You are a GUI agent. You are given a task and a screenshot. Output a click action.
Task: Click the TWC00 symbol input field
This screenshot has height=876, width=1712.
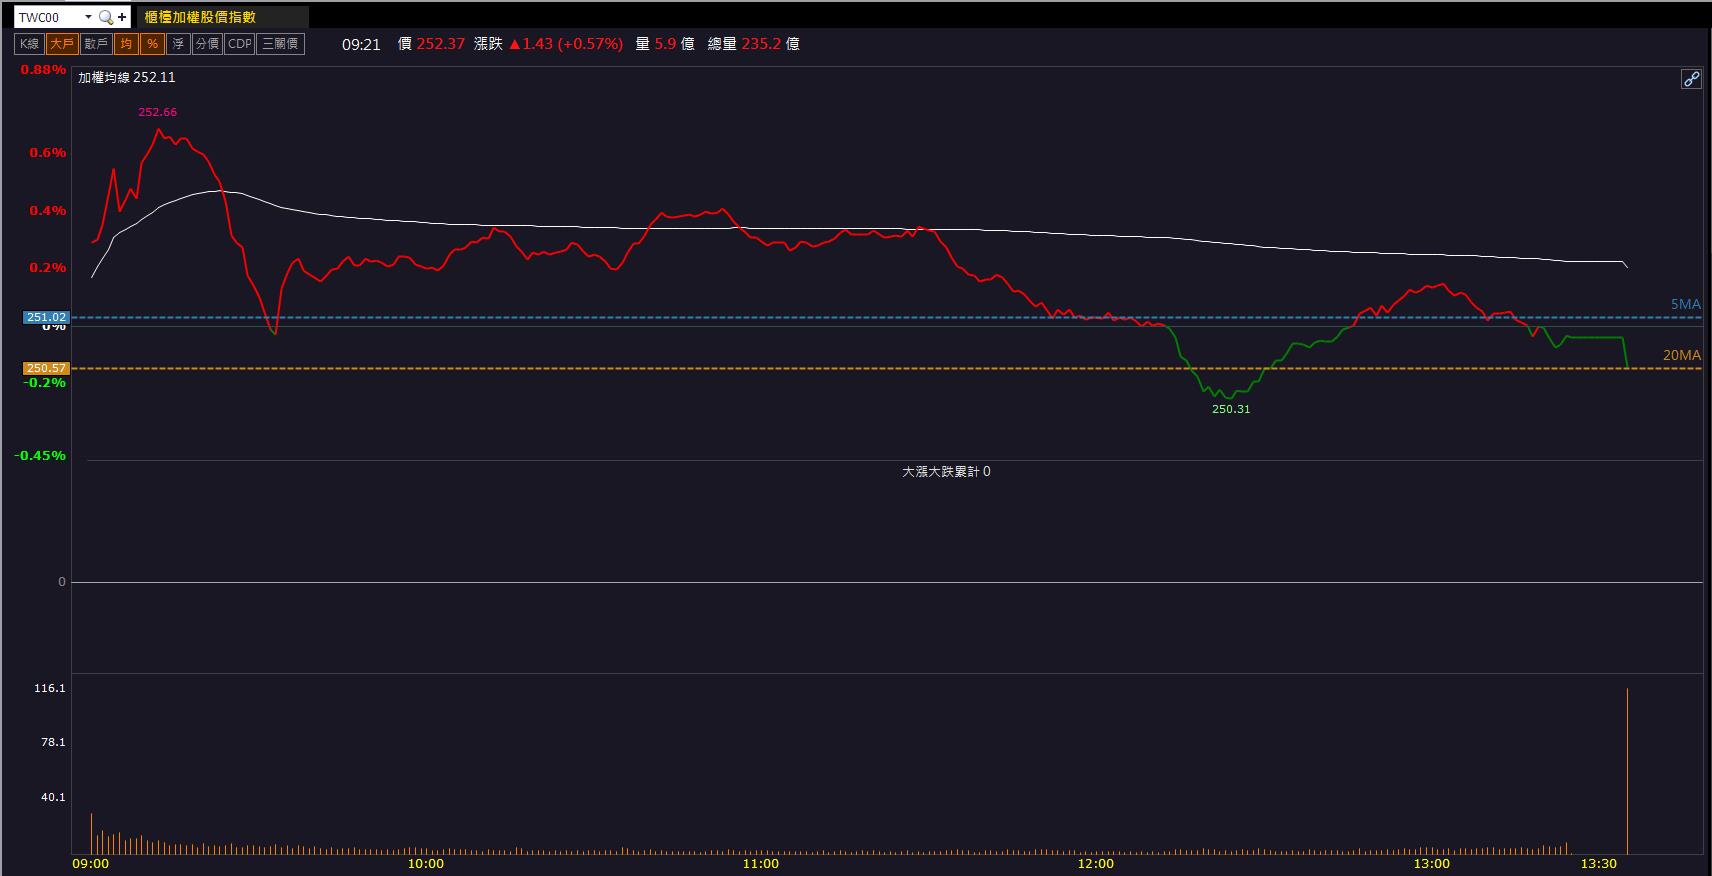click(x=49, y=17)
